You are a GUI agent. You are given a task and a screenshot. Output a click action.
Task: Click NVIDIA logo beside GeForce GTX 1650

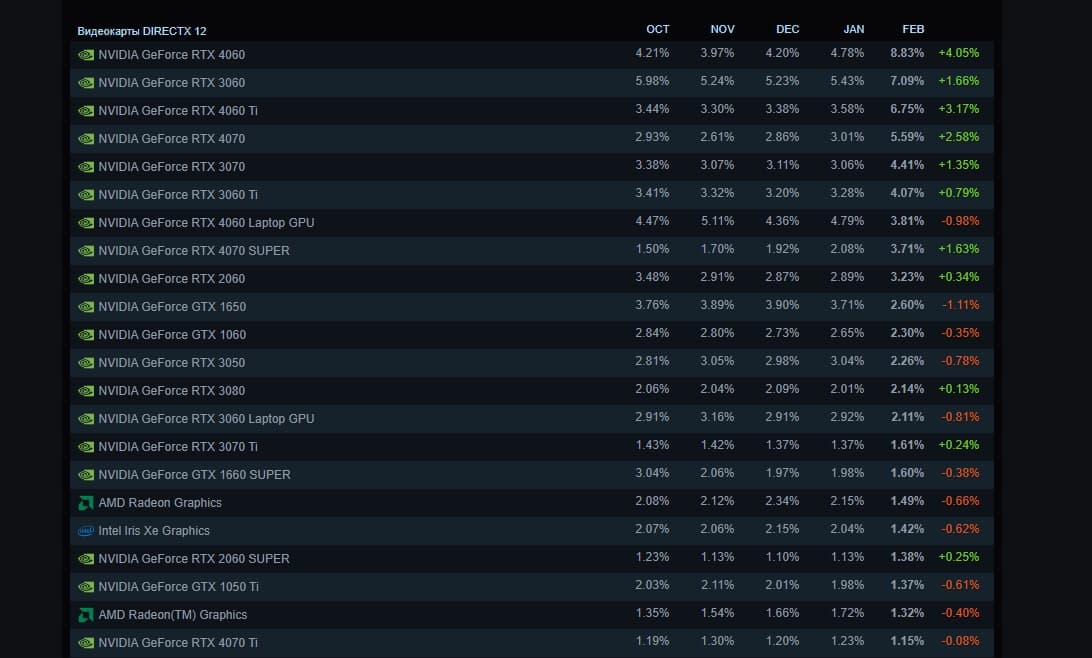tap(86, 307)
